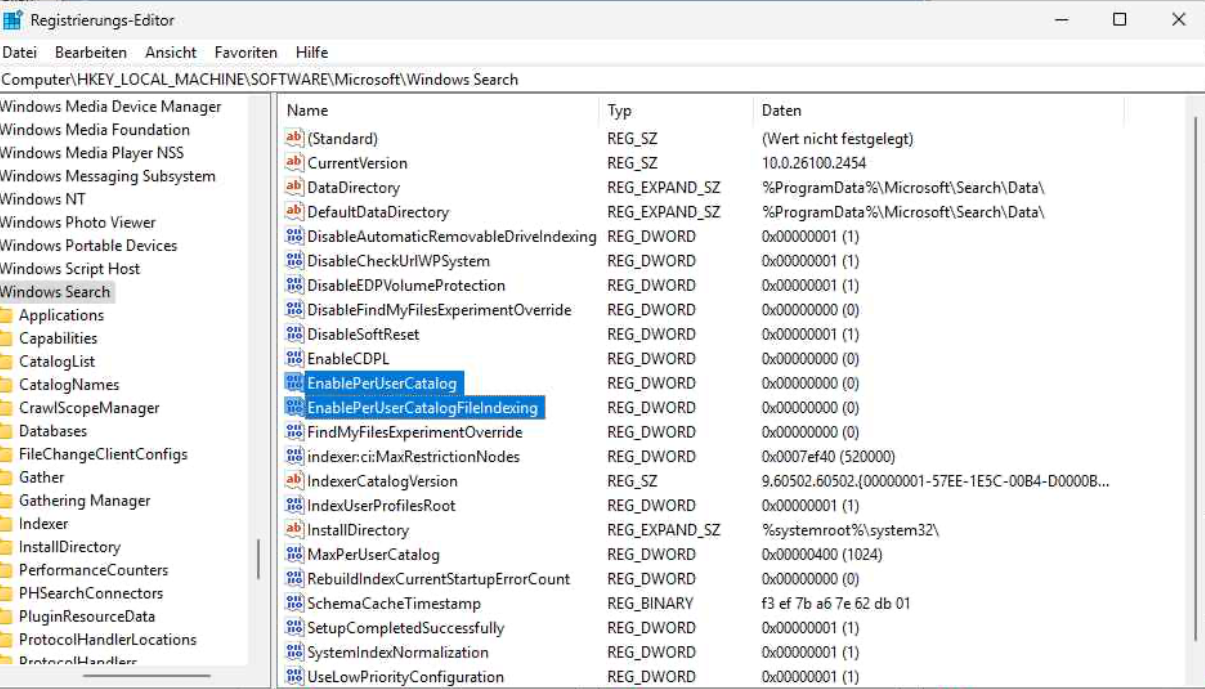Select the Windows NT key
Screen dimensions: 1205x689
pos(43,199)
